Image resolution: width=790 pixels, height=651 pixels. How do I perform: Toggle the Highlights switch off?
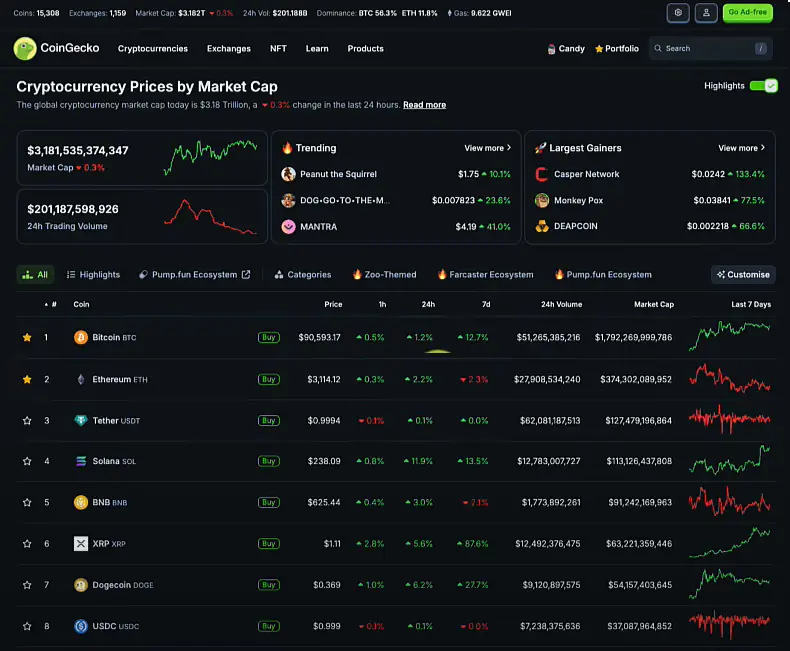pos(763,86)
